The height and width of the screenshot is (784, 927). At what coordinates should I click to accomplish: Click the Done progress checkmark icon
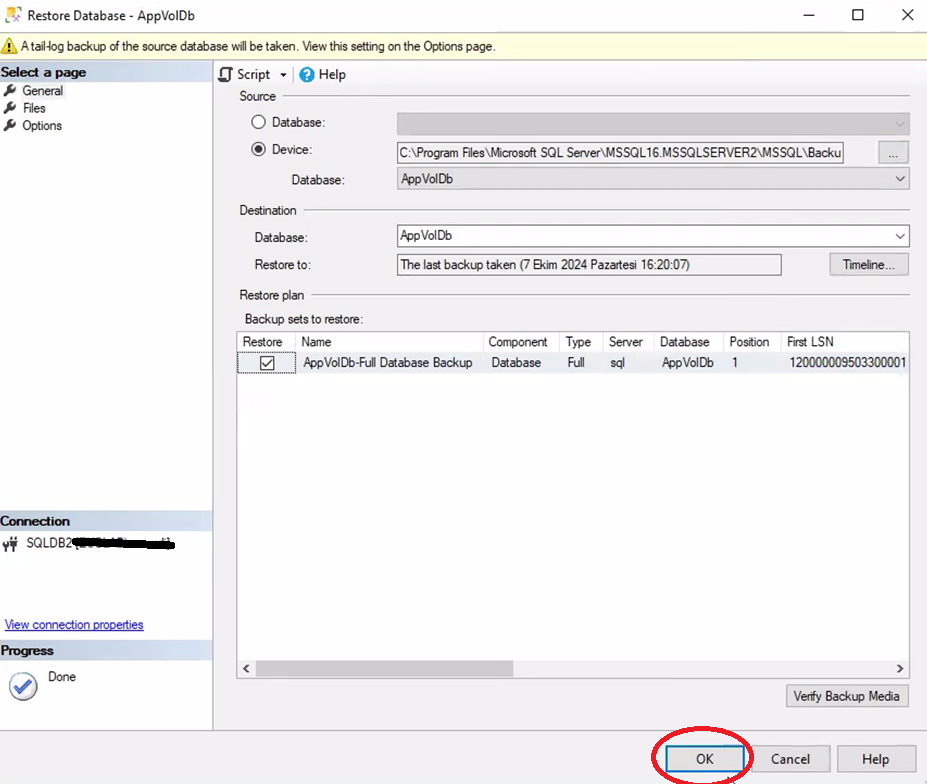tap(23, 686)
